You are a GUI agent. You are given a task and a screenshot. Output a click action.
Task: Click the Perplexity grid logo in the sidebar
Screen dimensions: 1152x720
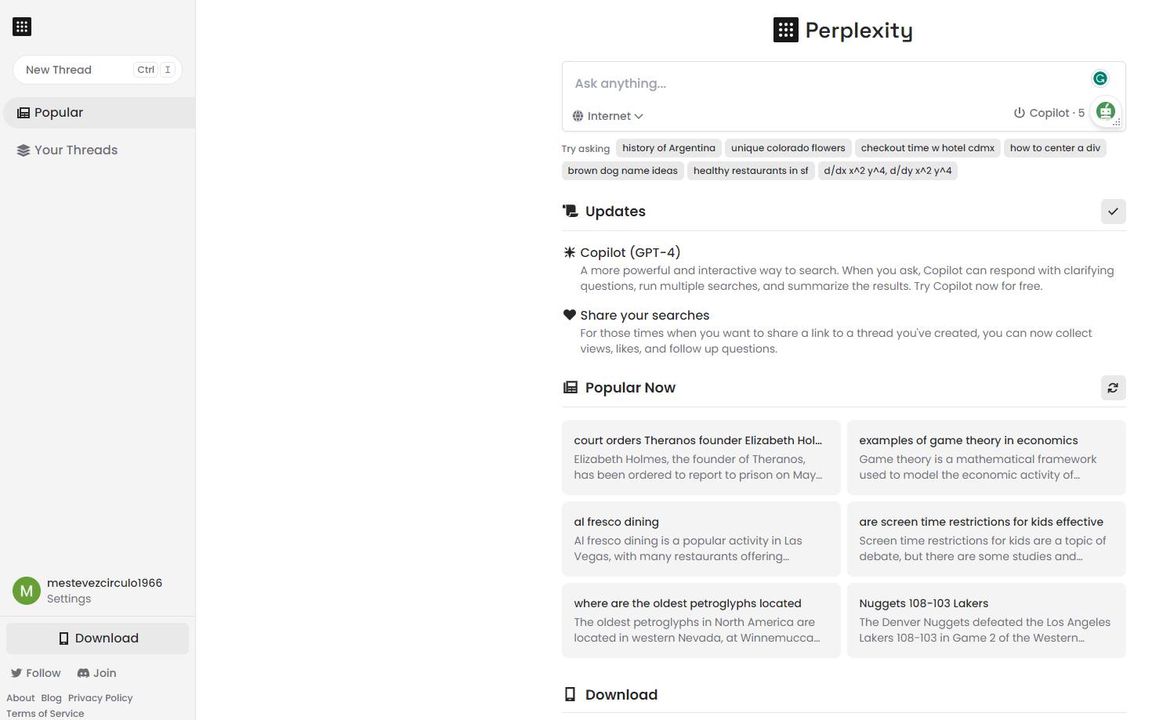tap(22, 26)
